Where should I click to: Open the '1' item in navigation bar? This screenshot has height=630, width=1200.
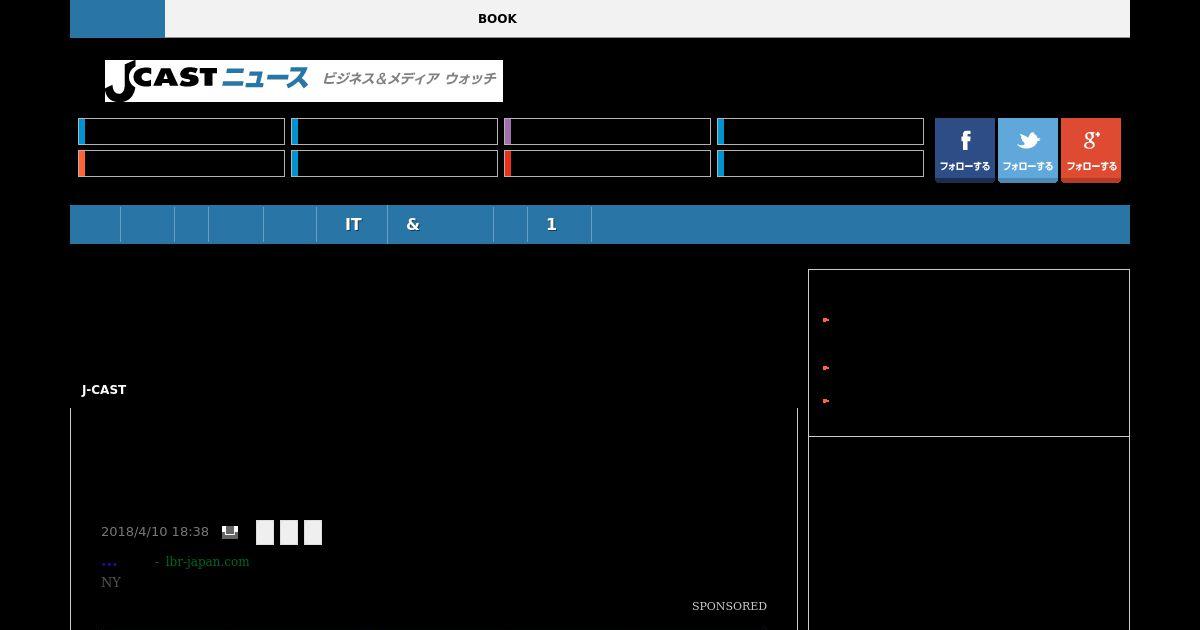coord(560,224)
